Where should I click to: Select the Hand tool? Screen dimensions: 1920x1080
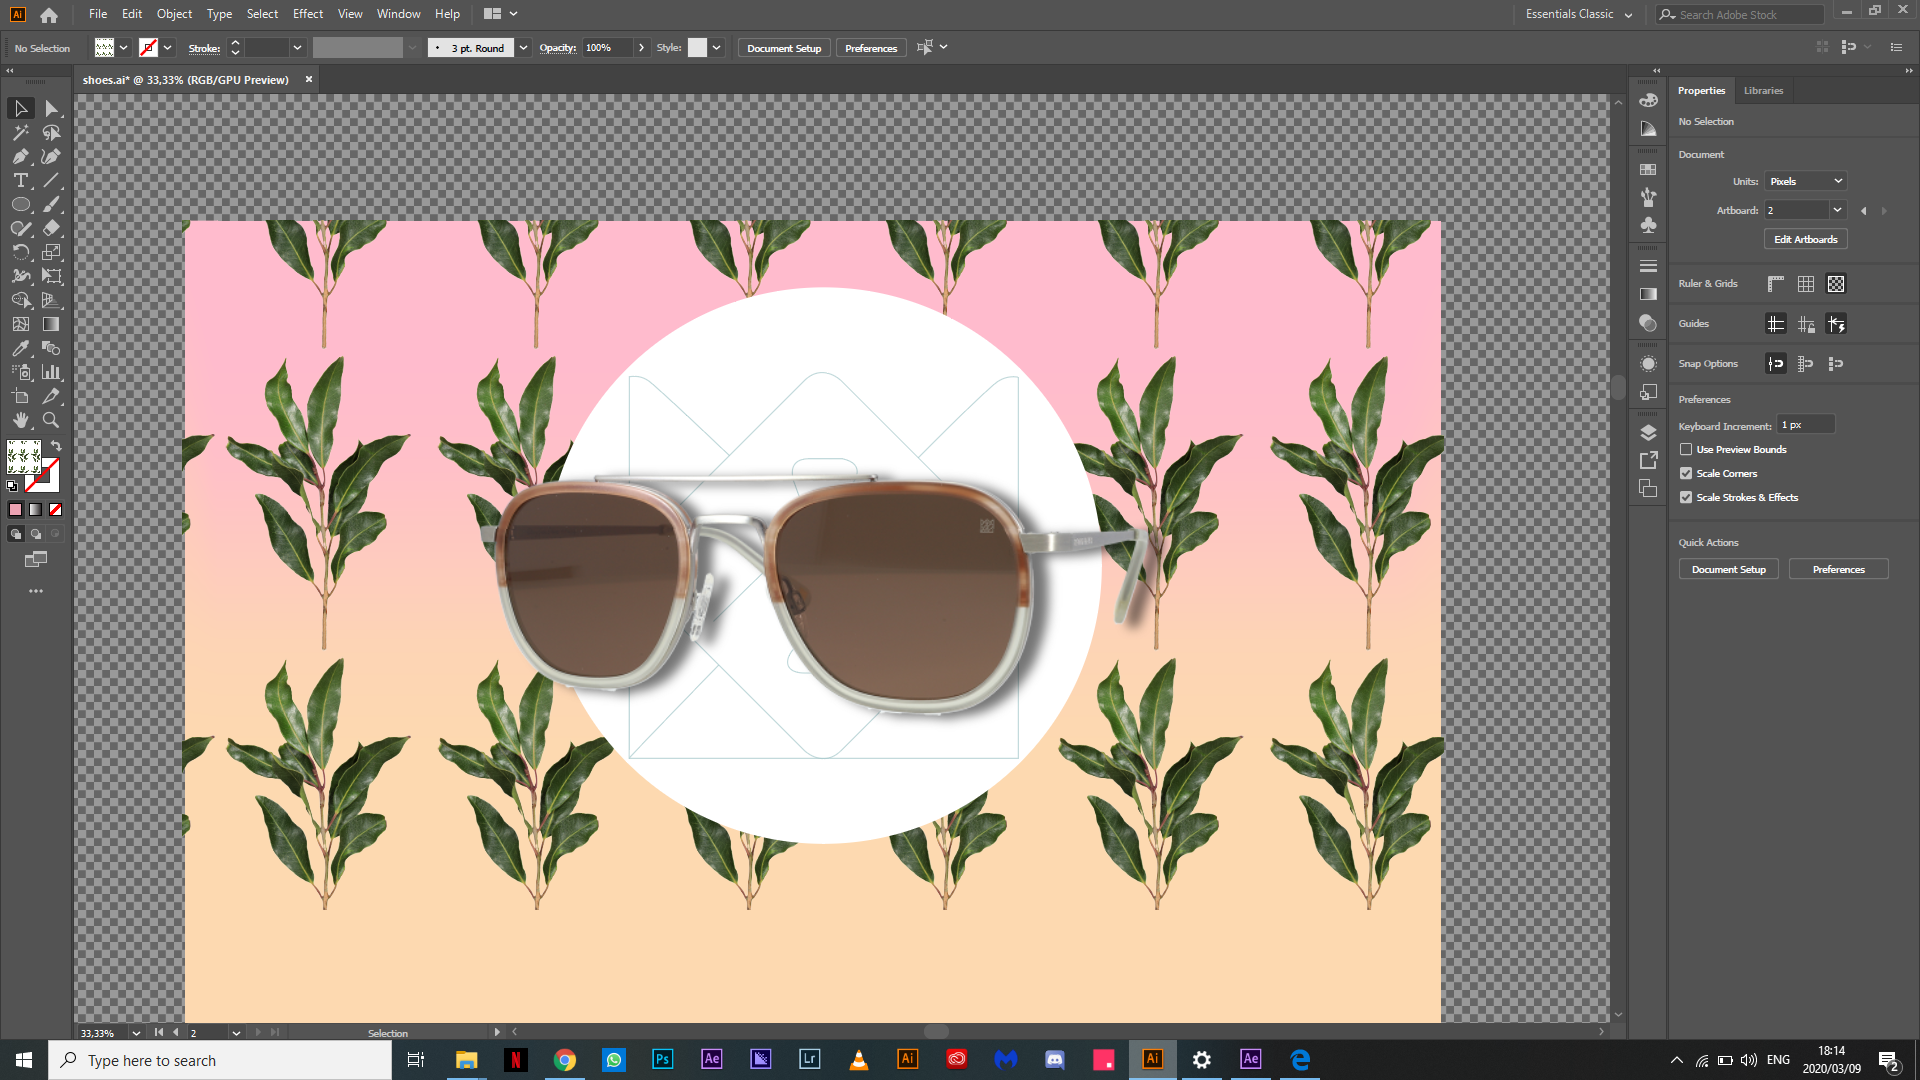coord(20,421)
